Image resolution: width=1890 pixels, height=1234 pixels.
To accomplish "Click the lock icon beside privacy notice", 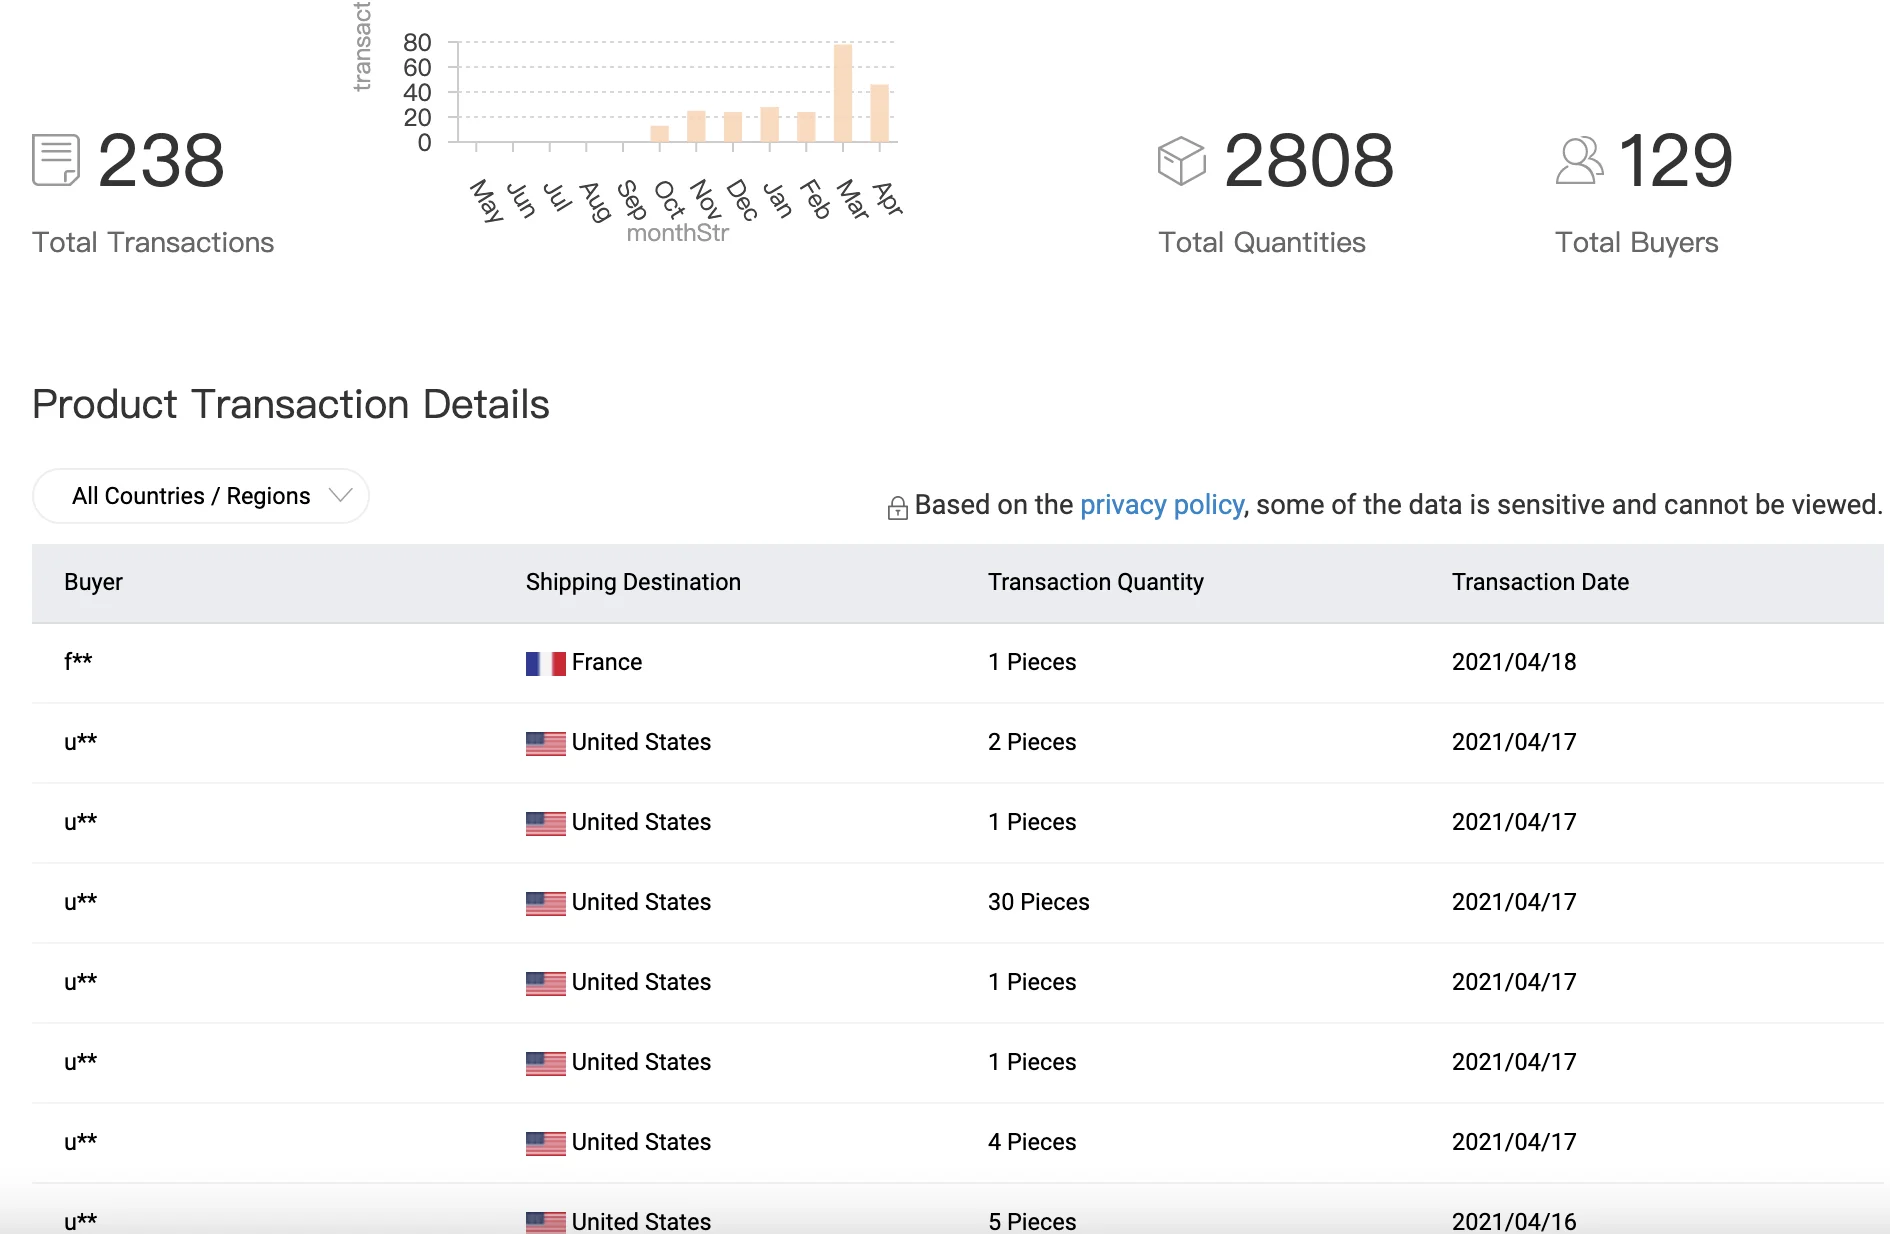I will 897,508.
